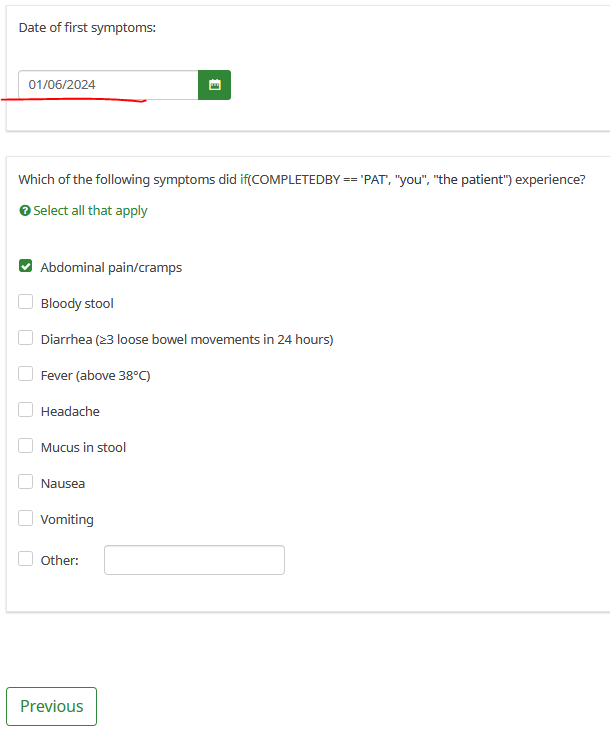Check the Fever (above 38°C) box
610x747 pixels.
click(x=26, y=375)
